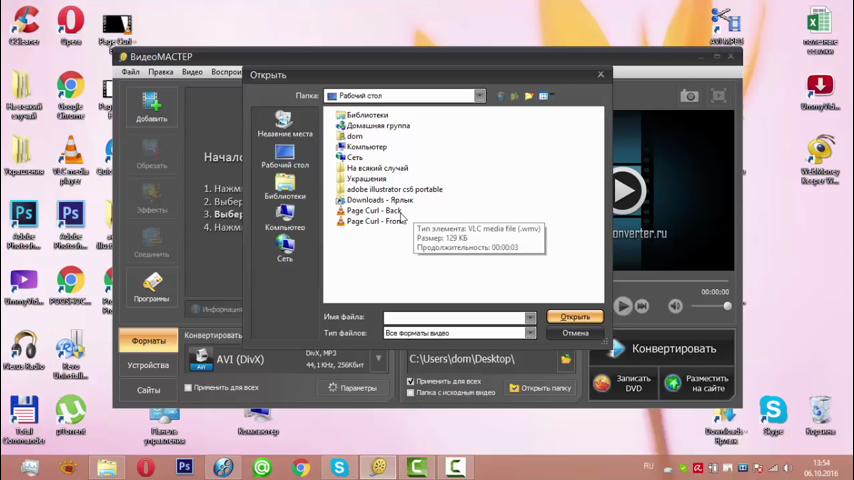This screenshot has height=480, width=854.
Task: Open the Видео menu
Action: [192, 72]
